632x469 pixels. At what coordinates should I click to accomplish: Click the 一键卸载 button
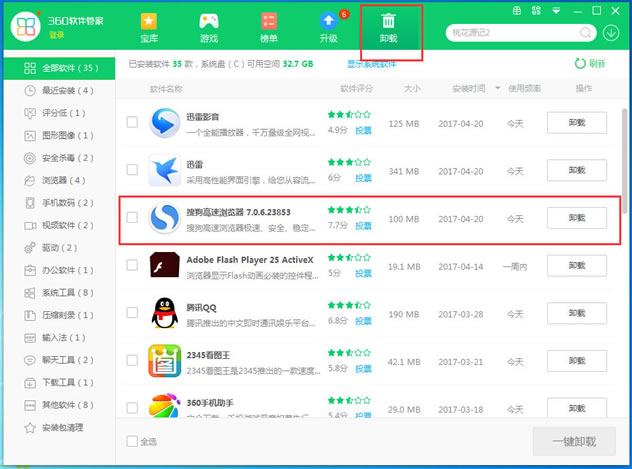pos(574,442)
